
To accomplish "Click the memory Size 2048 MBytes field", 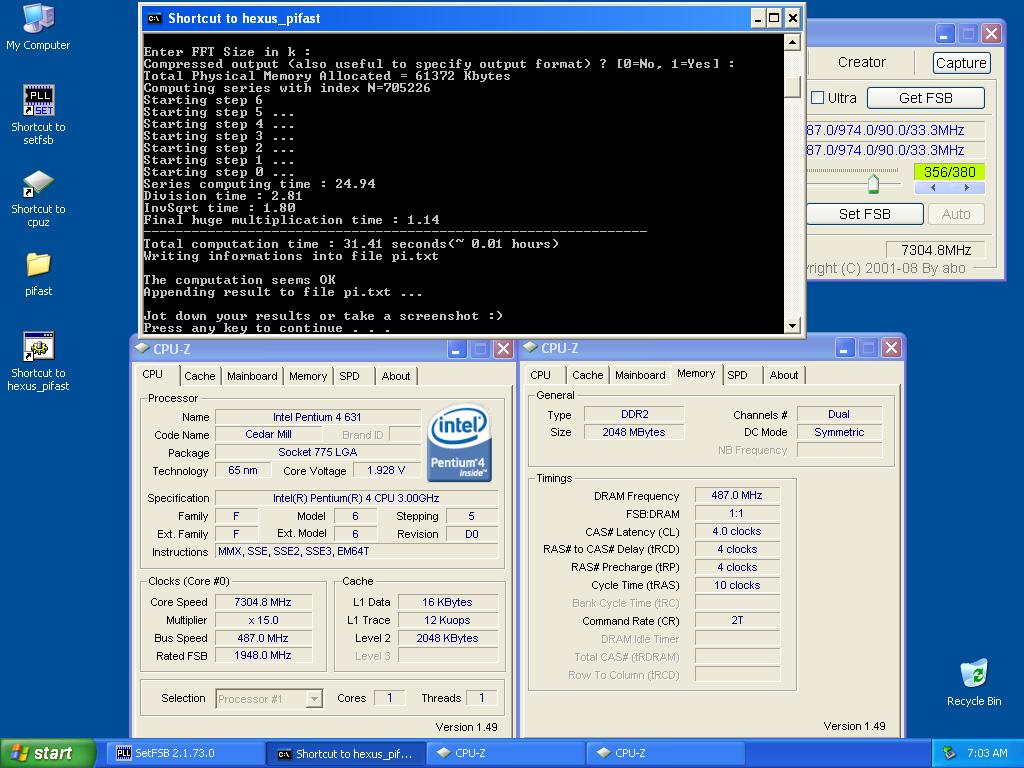I will pos(634,432).
